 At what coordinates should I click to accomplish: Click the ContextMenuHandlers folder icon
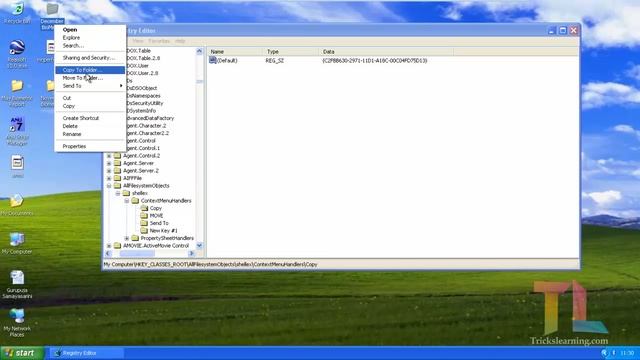click(x=135, y=201)
